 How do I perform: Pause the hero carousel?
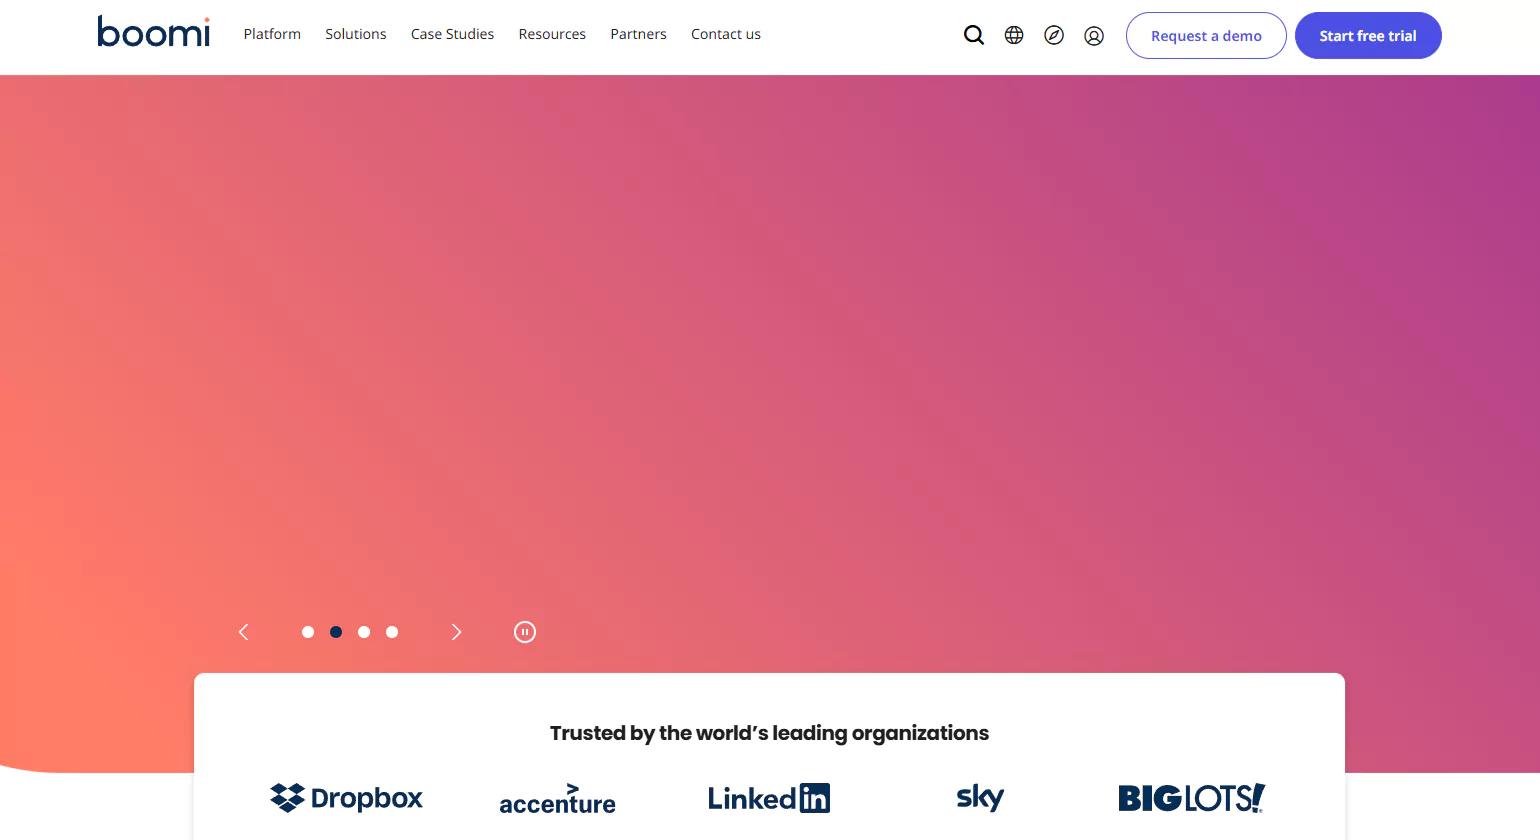tap(525, 632)
